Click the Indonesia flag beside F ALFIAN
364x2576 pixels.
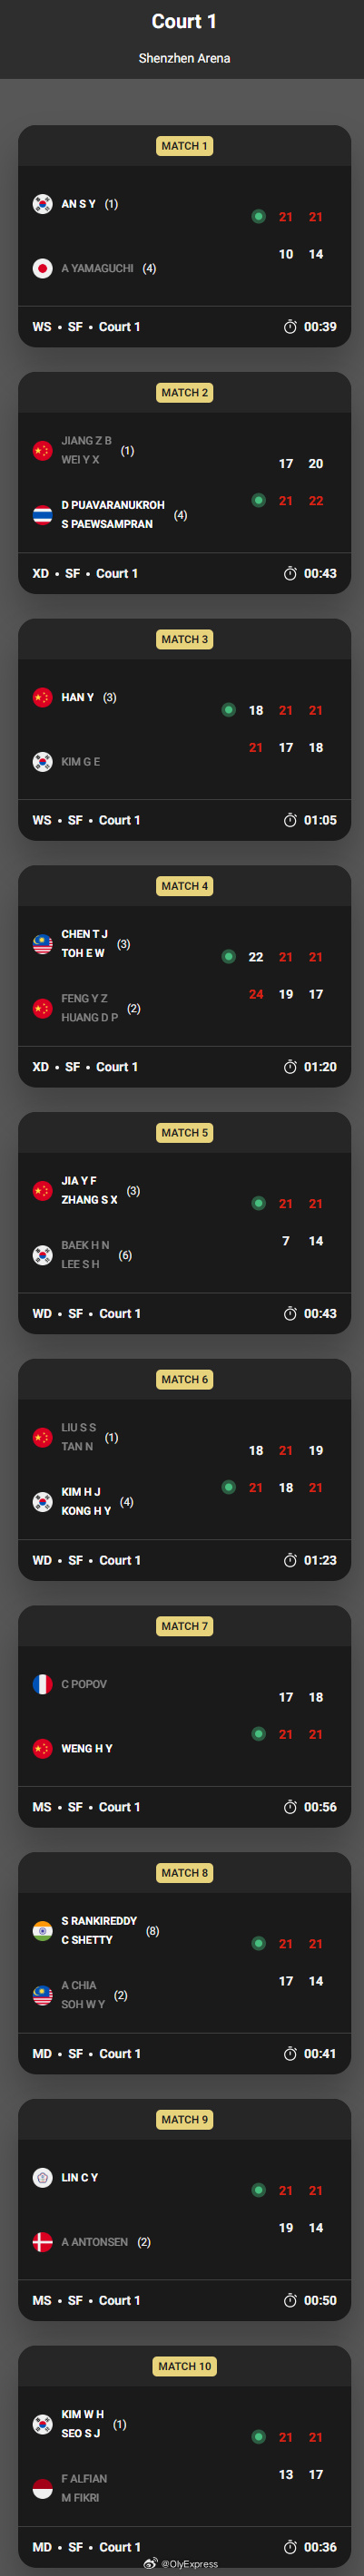[42, 2488]
